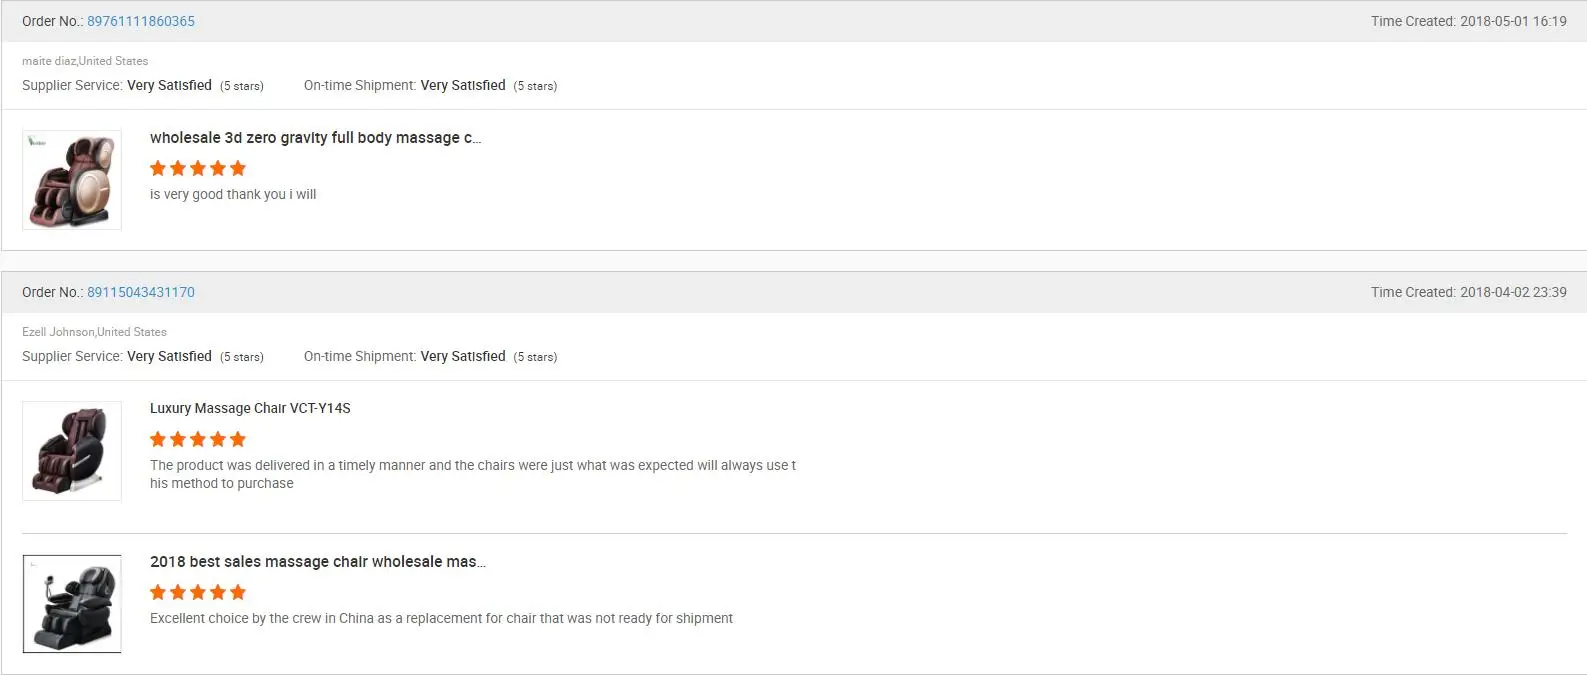Click star rating under 2018 best sales chair
The width and height of the screenshot is (1587, 675).
tap(198, 592)
